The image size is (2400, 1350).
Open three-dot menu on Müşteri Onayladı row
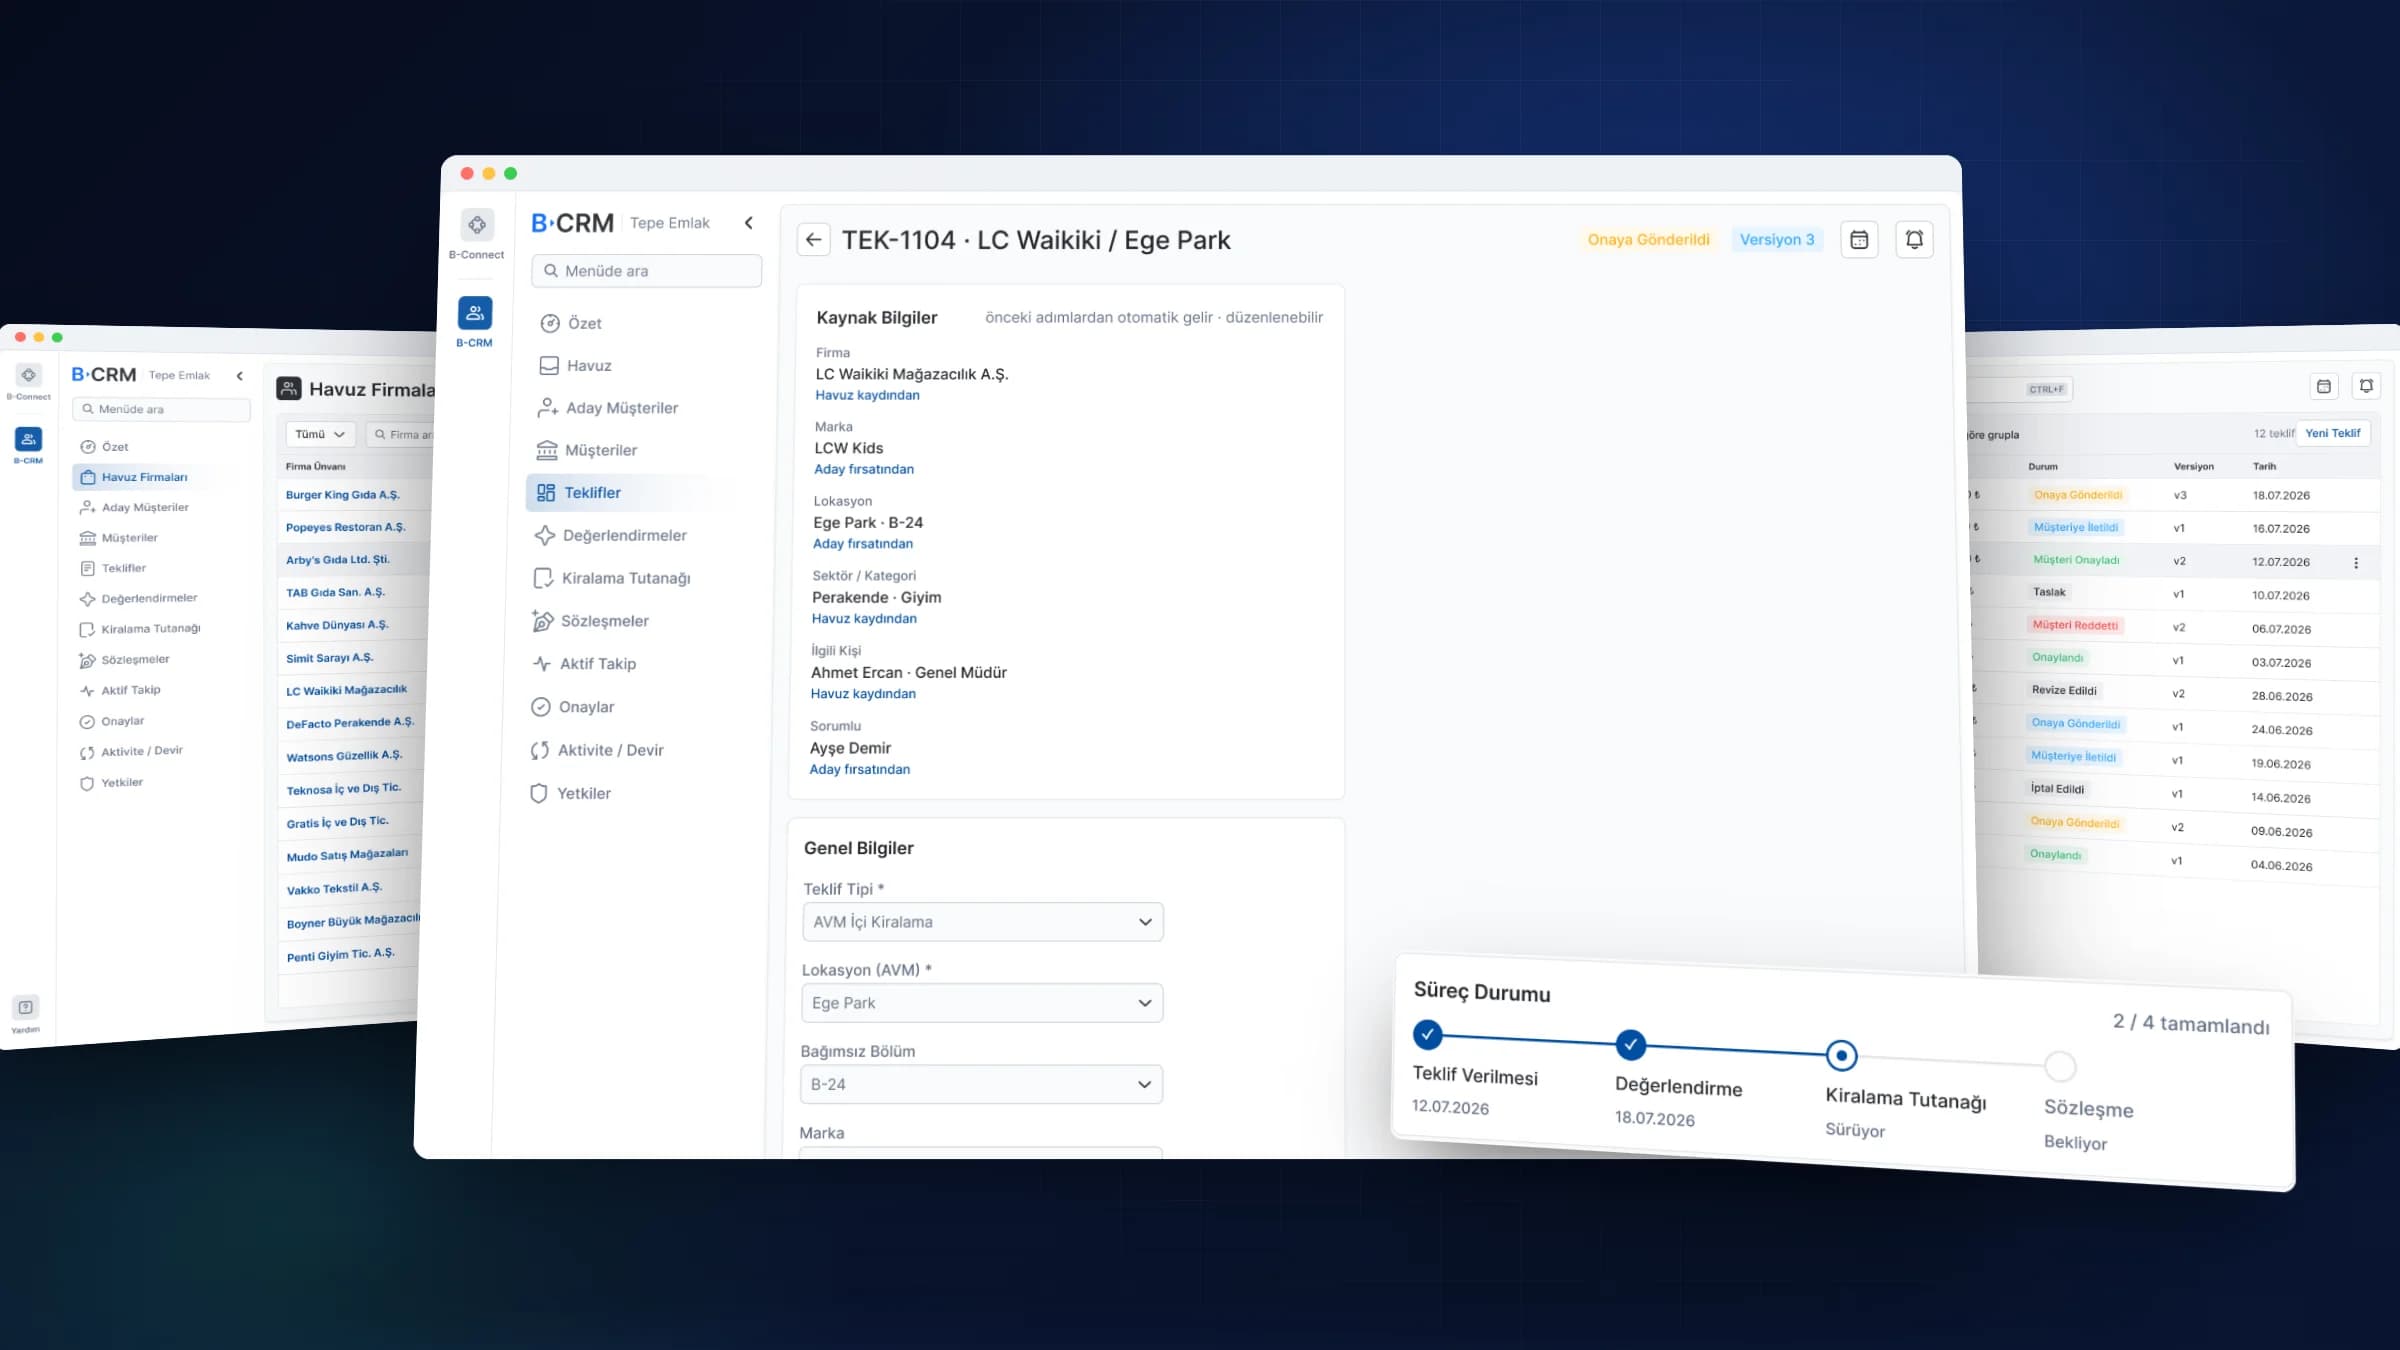[2356, 563]
